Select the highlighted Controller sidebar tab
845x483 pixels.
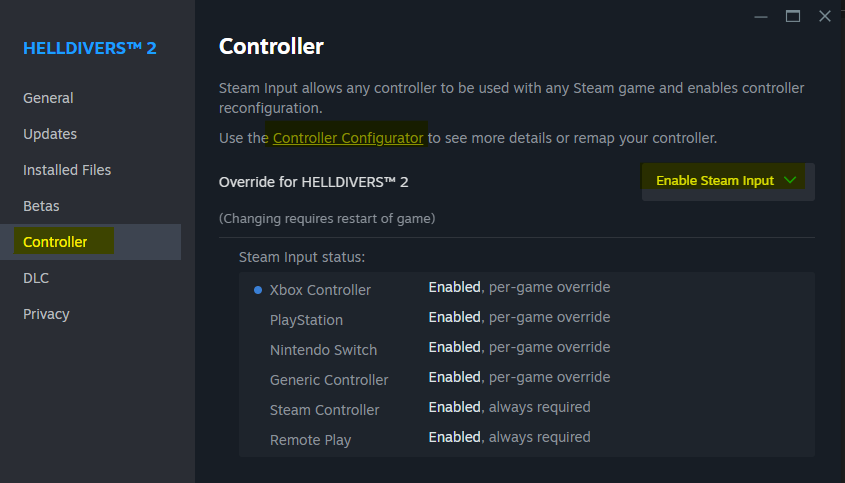click(56, 242)
